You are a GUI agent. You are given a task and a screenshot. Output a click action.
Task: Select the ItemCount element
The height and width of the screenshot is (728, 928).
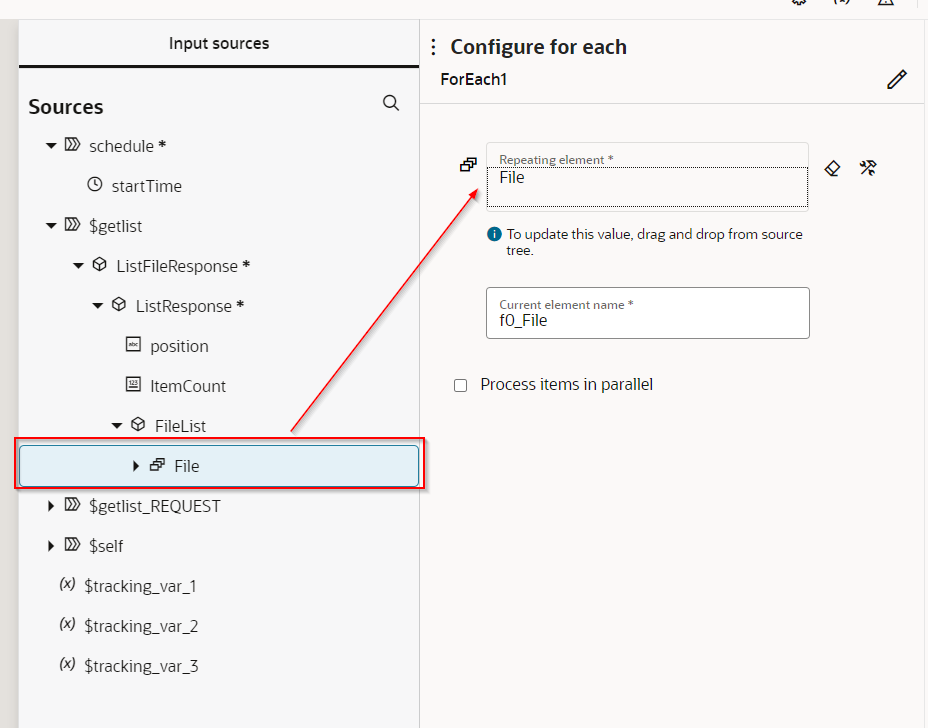(188, 386)
